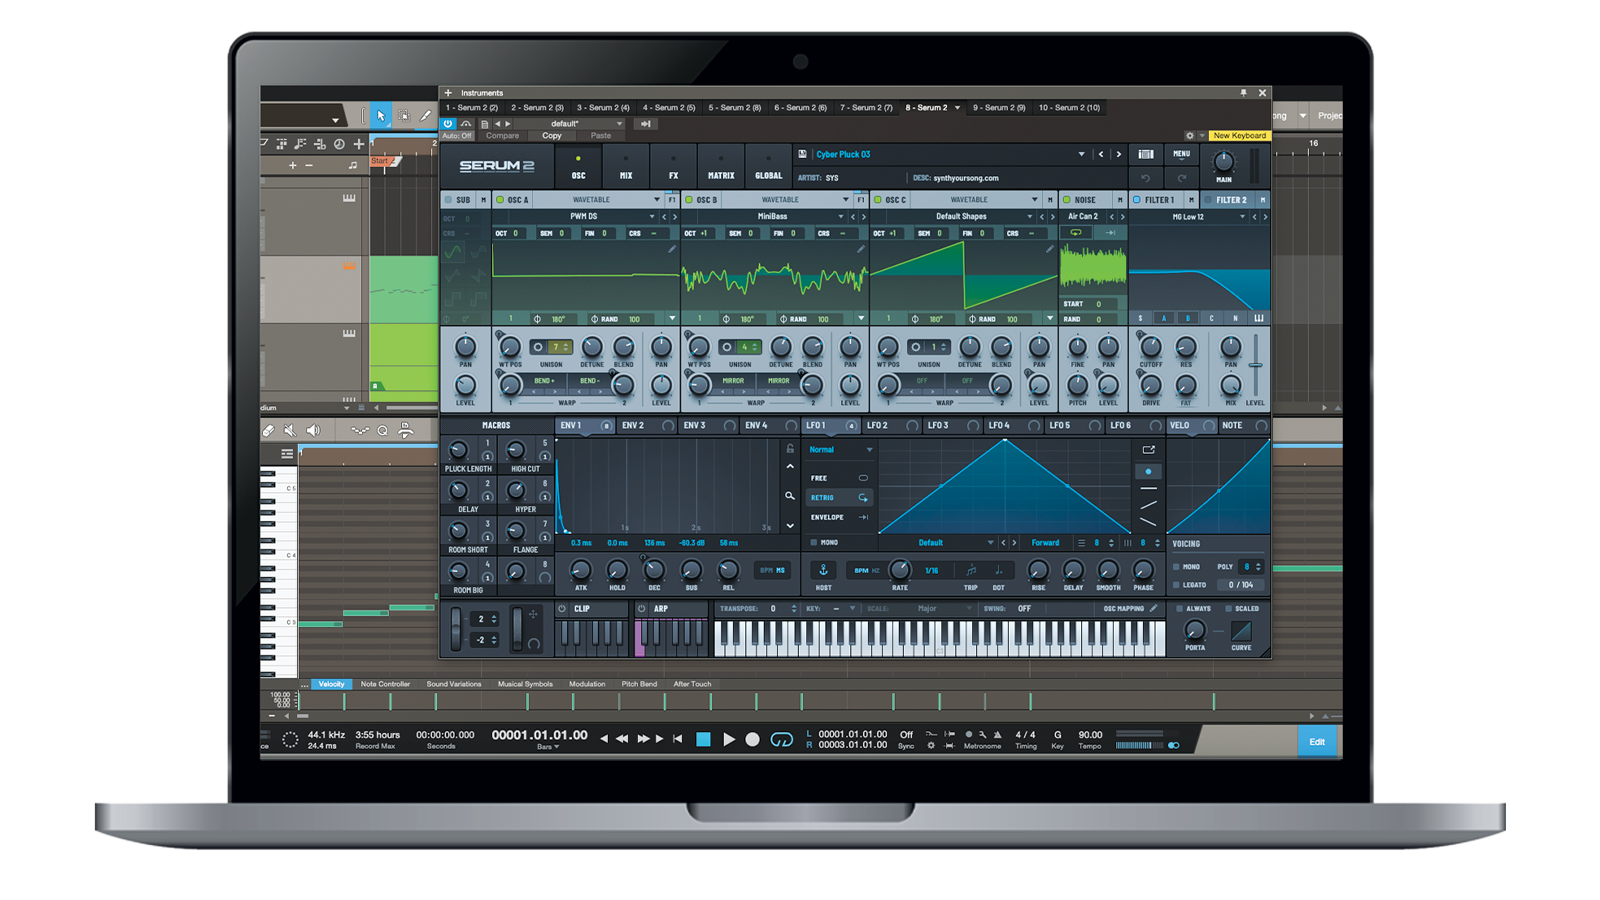Click the Copy button in plugin header
1600x900 pixels.
[552, 136]
